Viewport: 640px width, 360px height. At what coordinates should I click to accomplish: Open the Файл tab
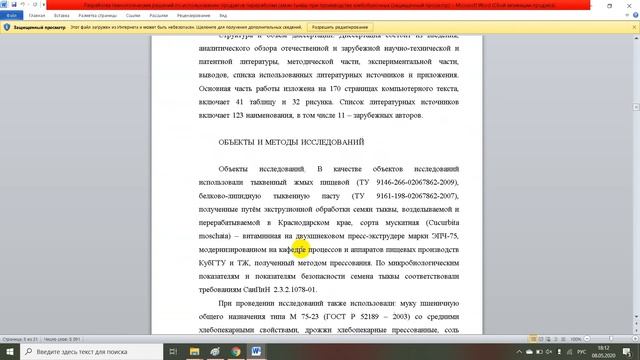11,16
